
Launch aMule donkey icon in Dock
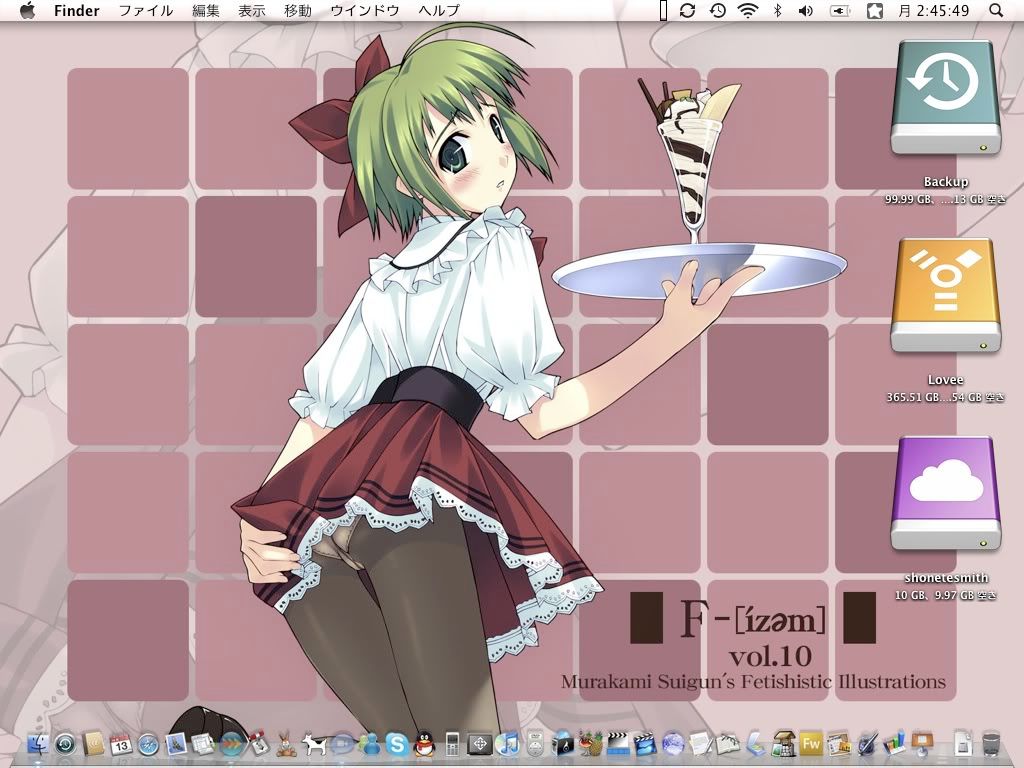coord(286,744)
